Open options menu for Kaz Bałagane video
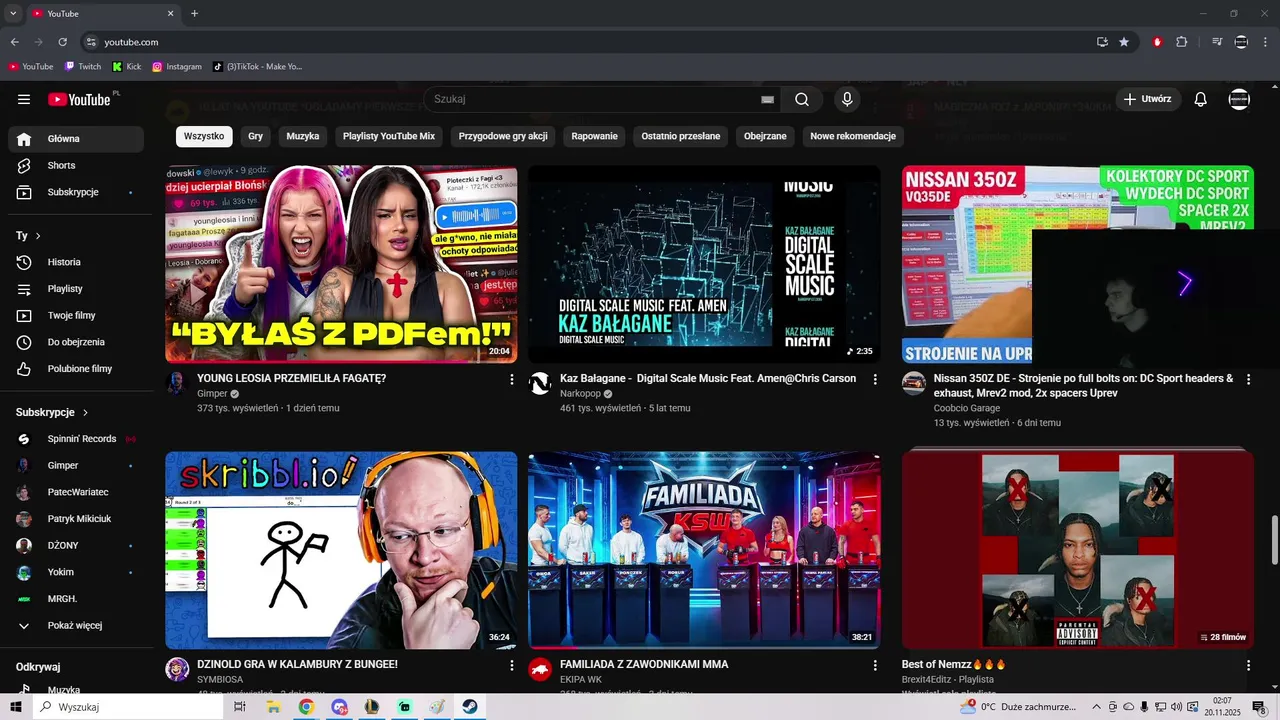The width and height of the screenshot is (1280, 720). 875,380
